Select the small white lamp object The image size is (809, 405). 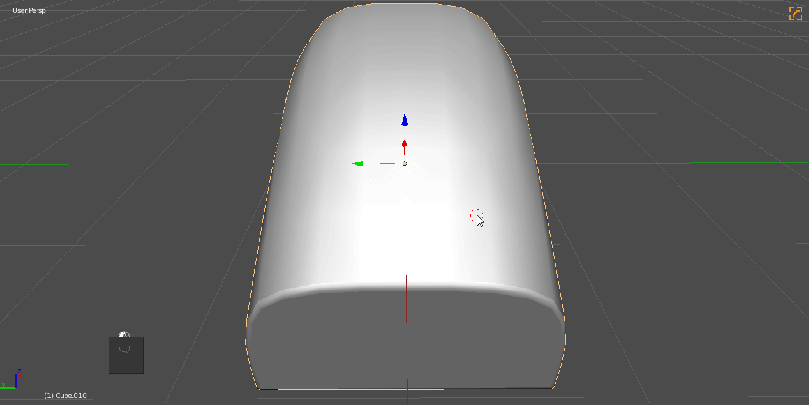point(124,336)
